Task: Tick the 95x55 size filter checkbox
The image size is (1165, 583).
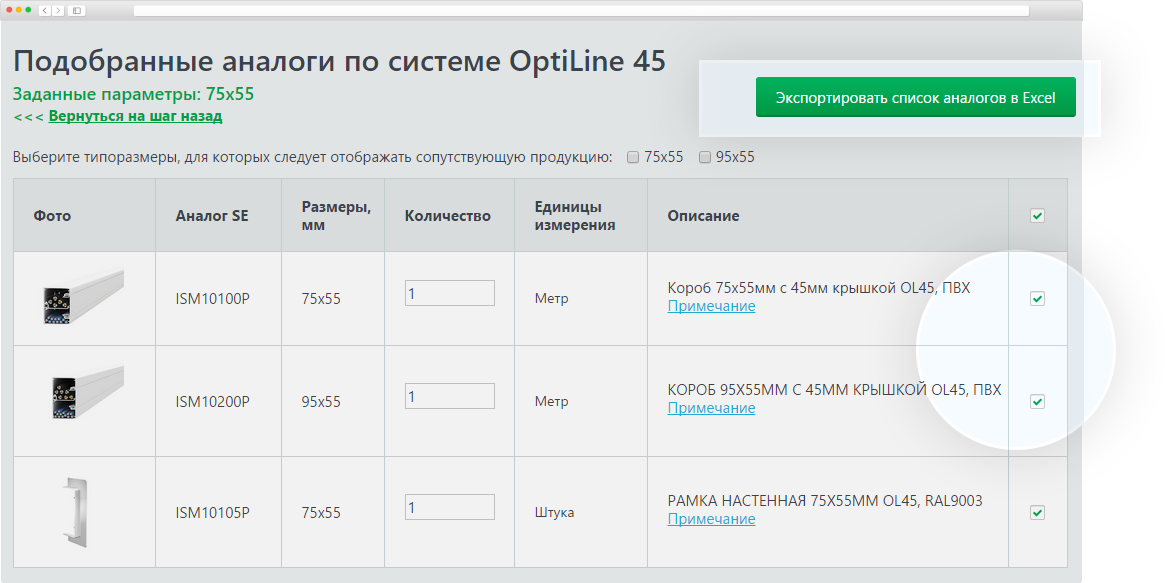Action: coord(704,157)
